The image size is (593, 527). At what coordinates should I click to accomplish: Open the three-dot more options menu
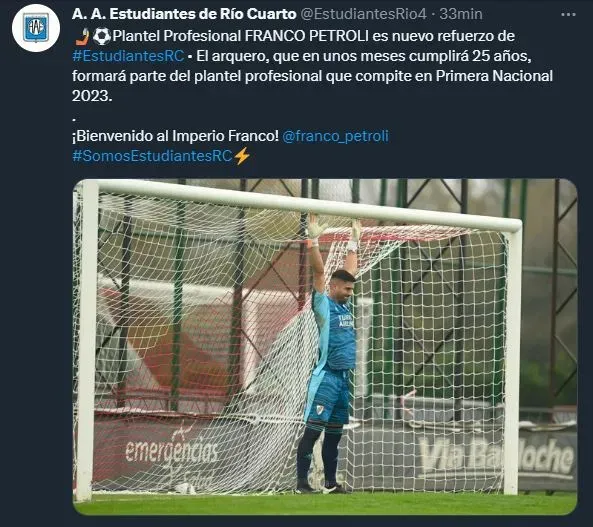click(568, 14)
